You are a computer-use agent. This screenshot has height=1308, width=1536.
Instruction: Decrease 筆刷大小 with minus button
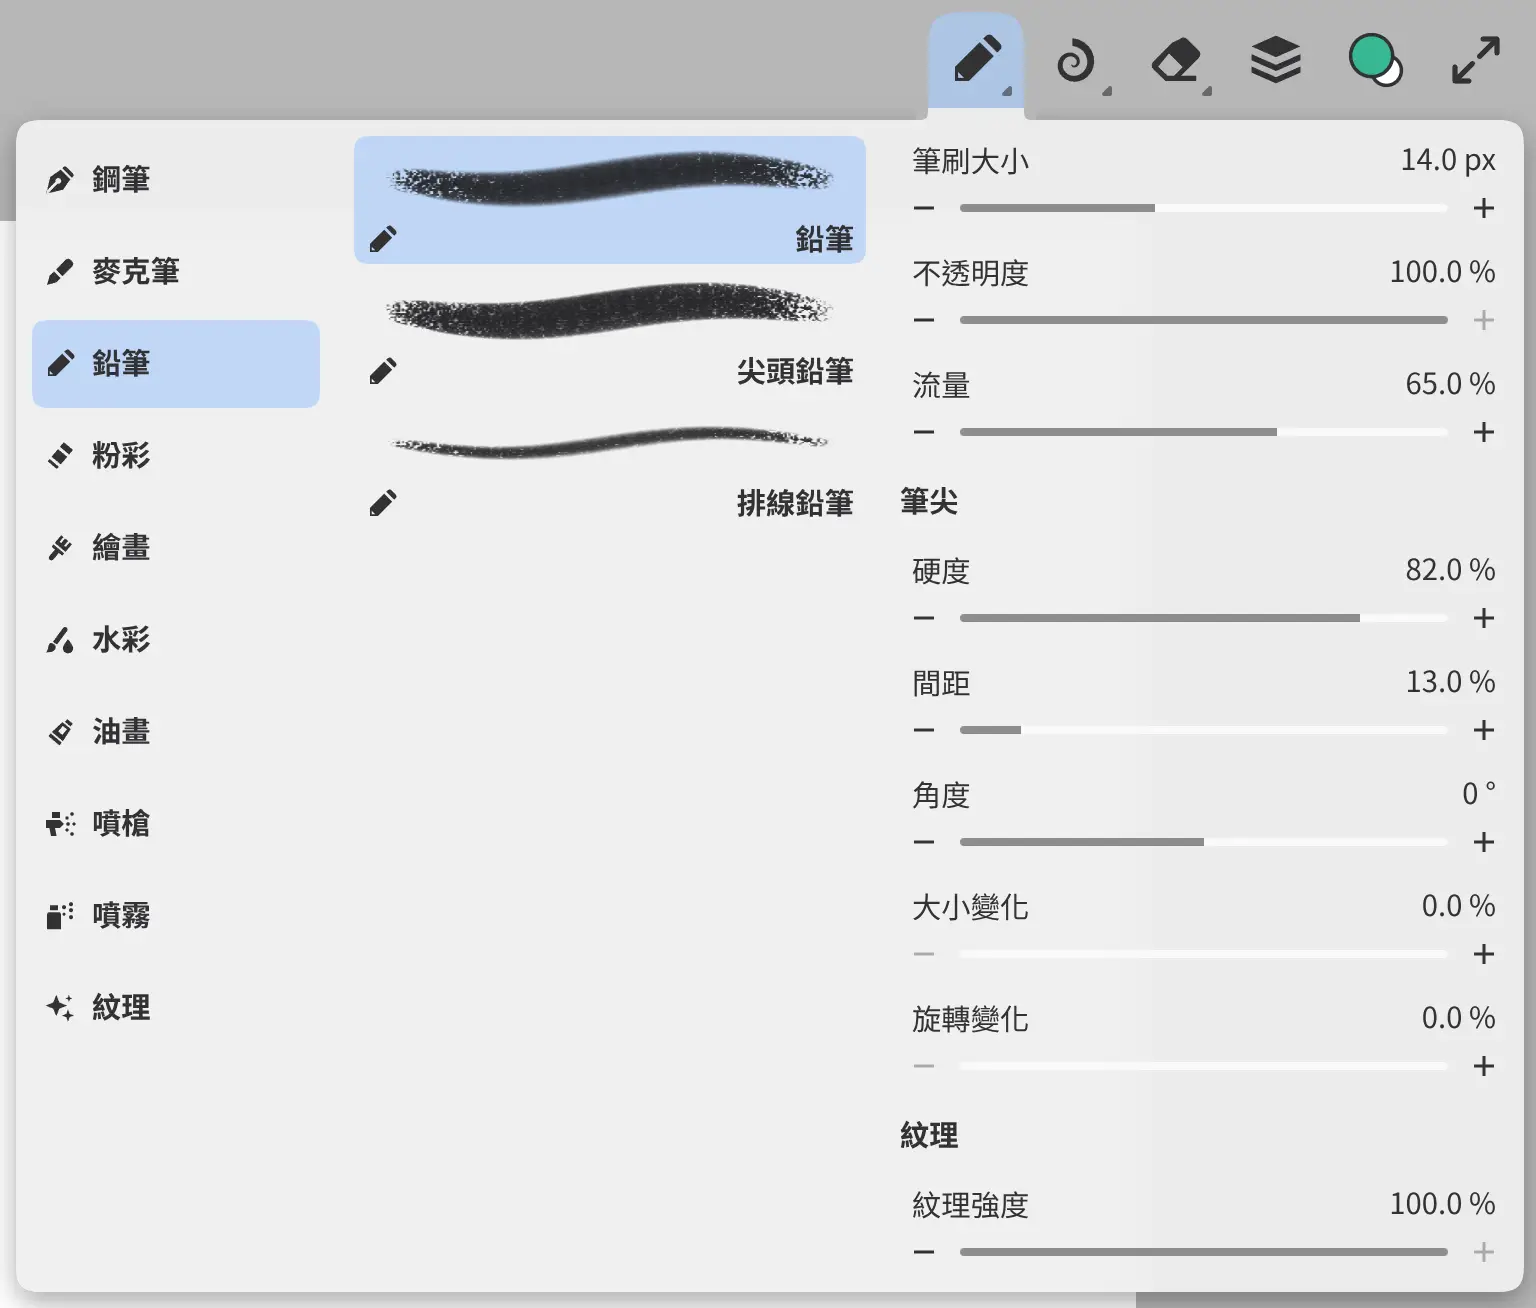(x=924, y=208)
